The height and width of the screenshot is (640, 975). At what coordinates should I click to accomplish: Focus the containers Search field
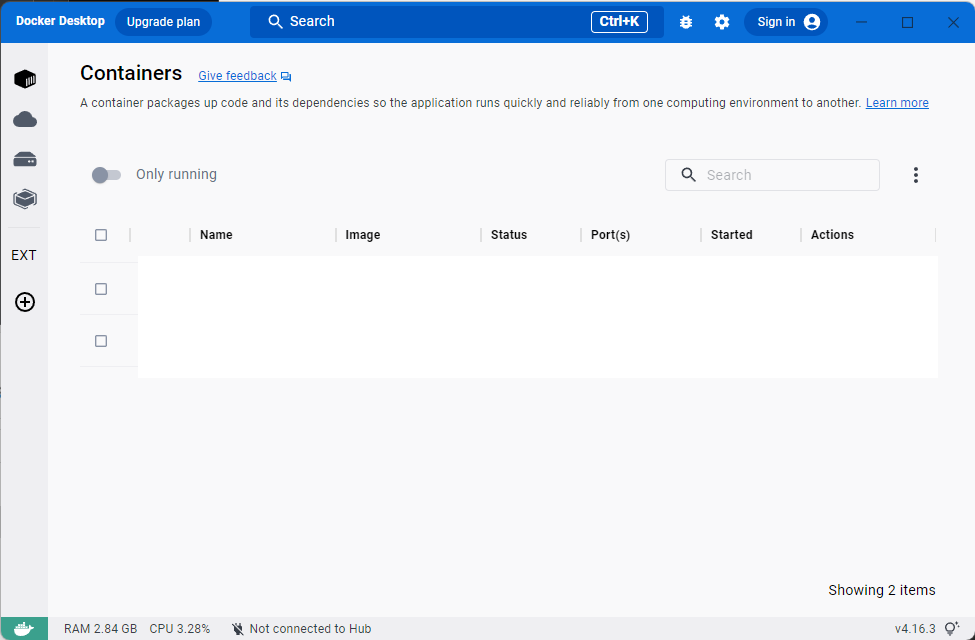[x=772, y=175]
